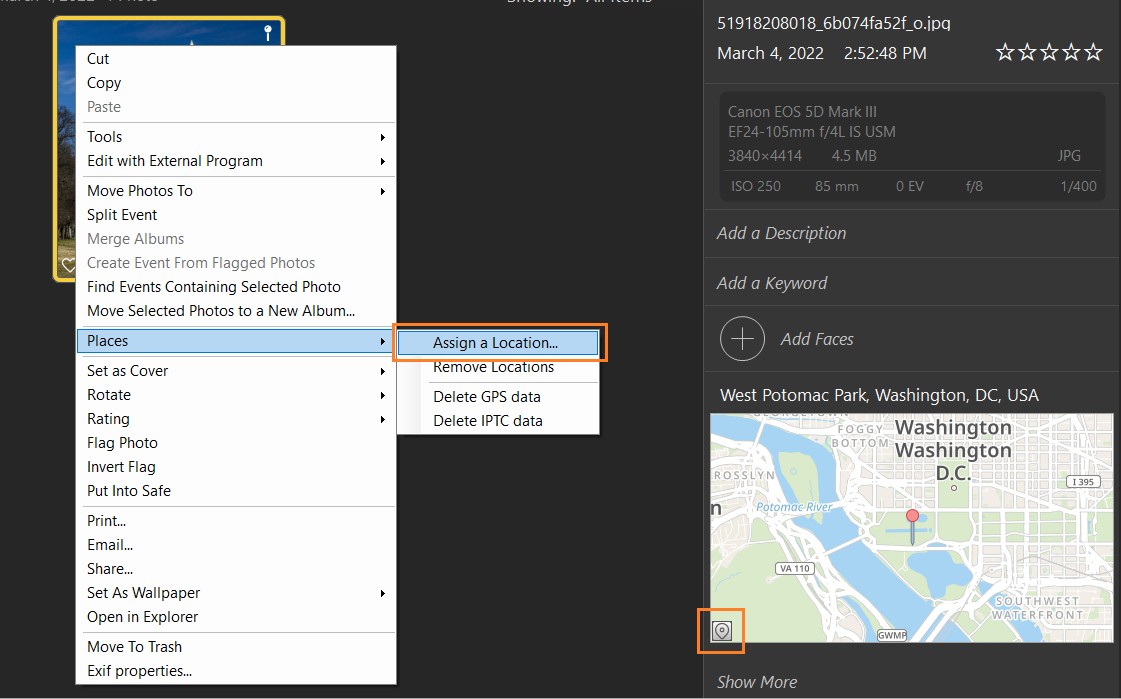Choose Copy from context menu
The width and height of the screenshot is (1121, 699).
coord(236,83)
